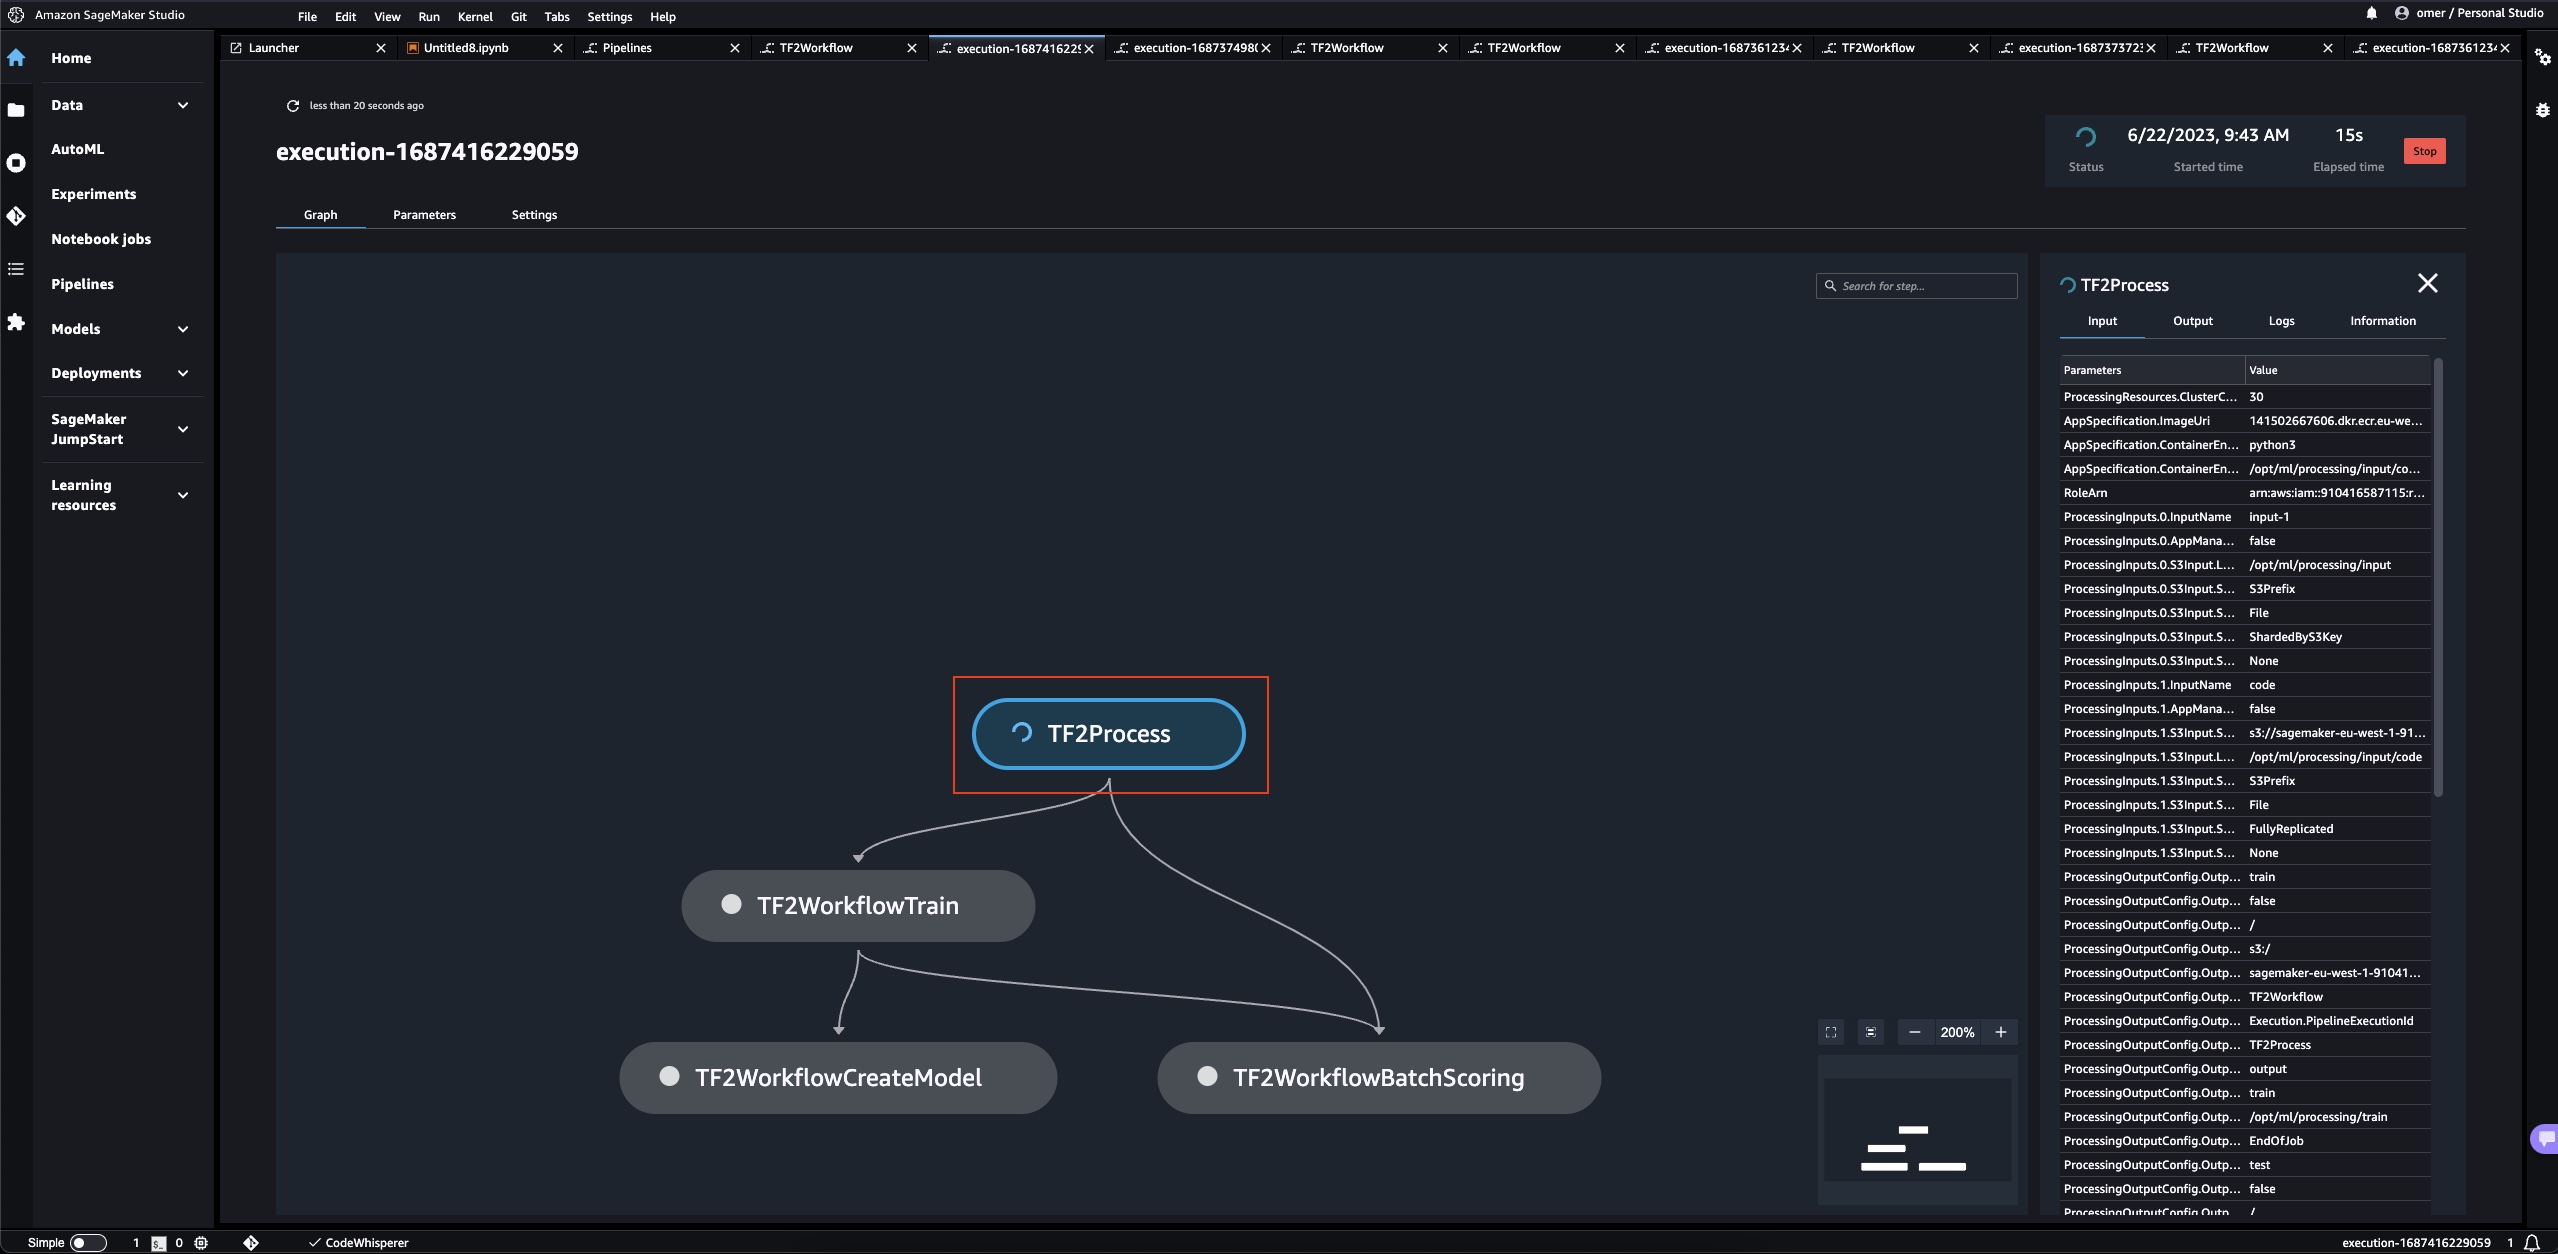Open Notebook jobs in the sidebar
The width and height of the screenshot is (2558, 1254).
(x=101, y=239)
